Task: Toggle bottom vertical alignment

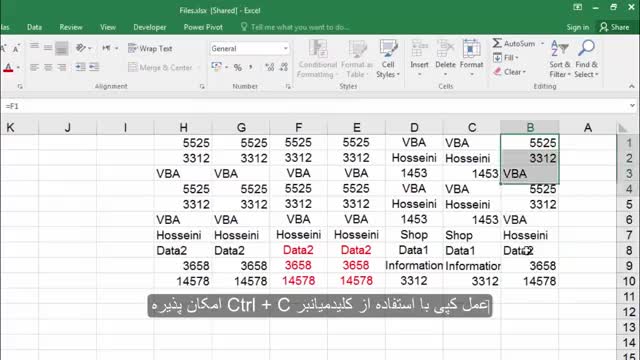Action: [x=62, y=48]
